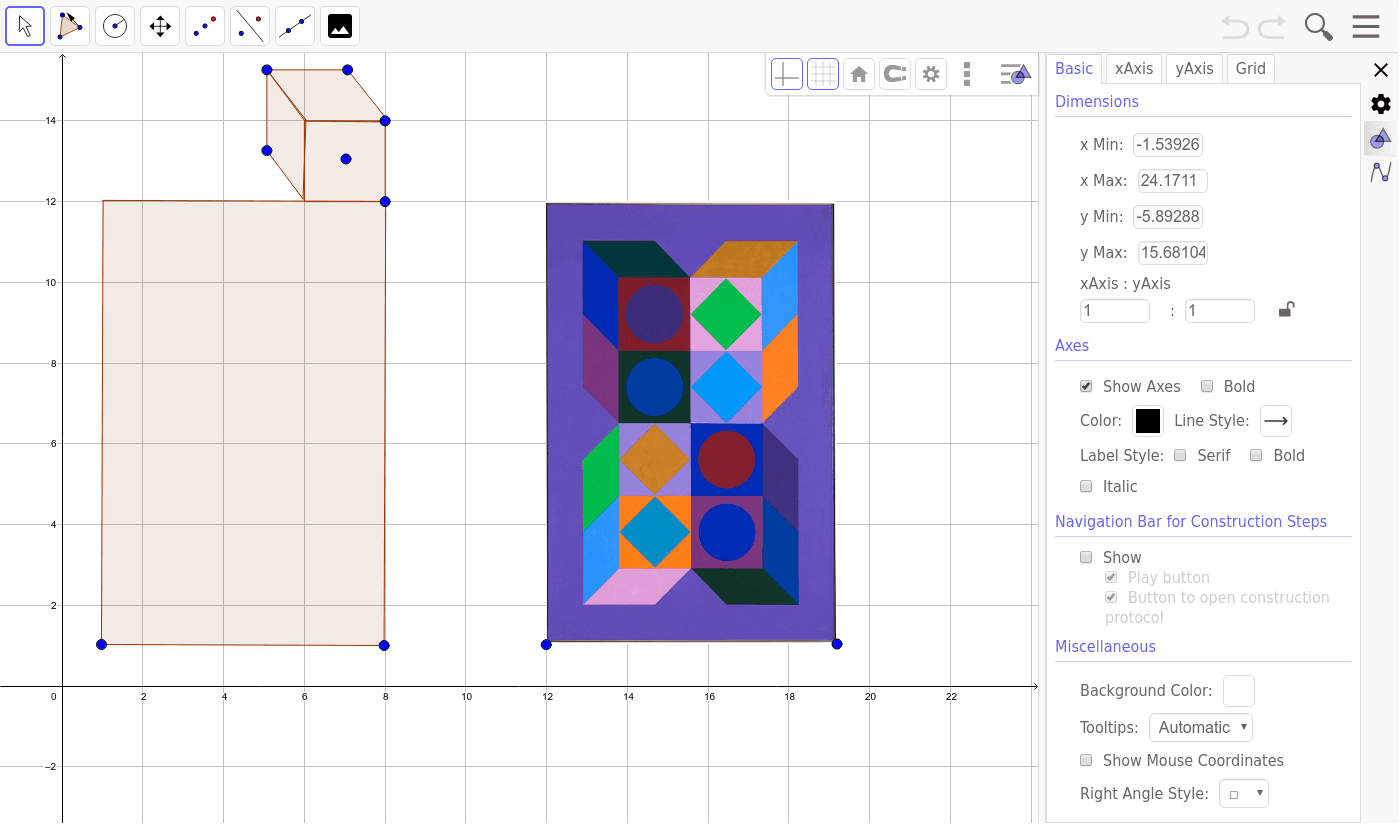Close the properties panel
Screen dimensions: 1400x825
tap(1381, 70)
